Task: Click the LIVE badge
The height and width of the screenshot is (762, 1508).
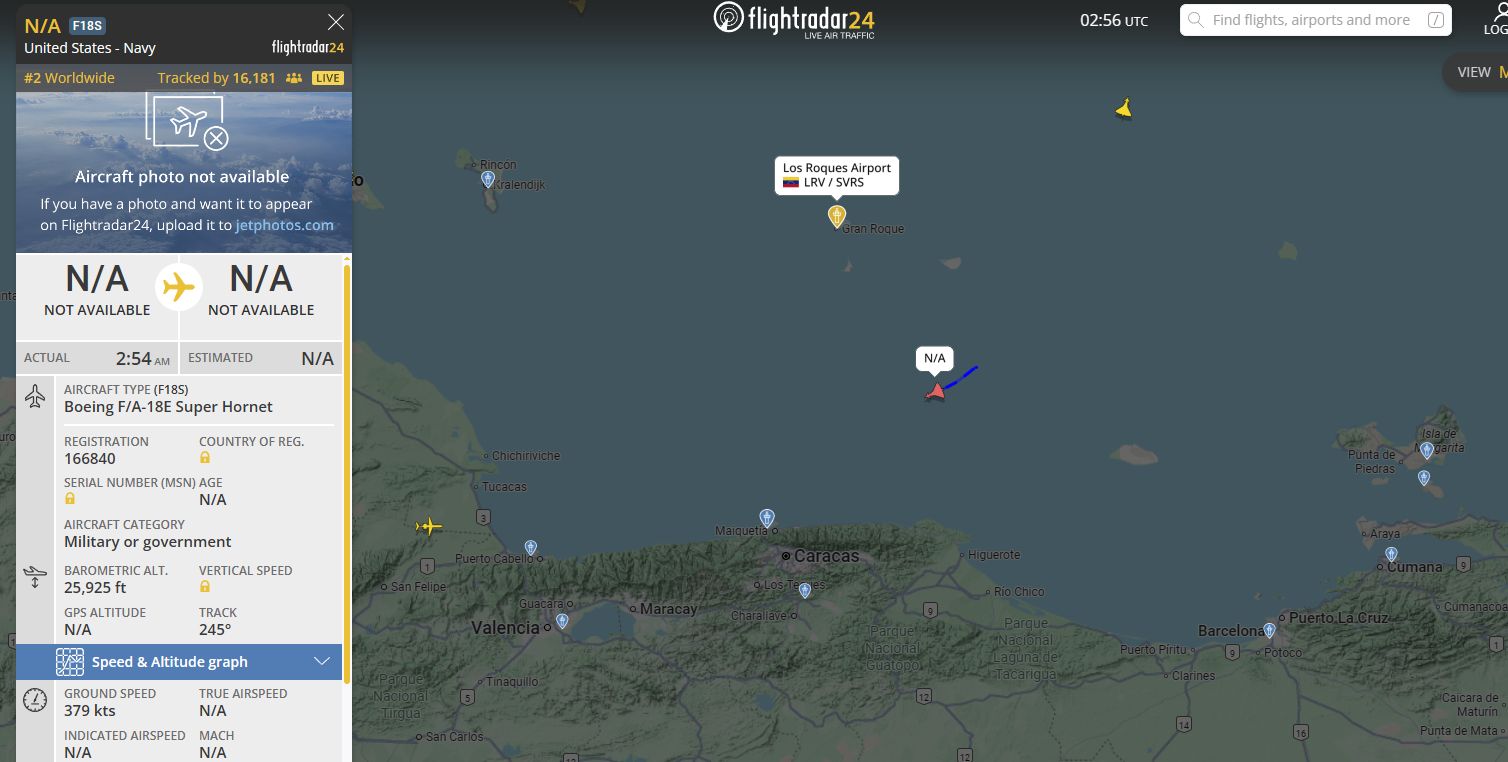Action: (x=327, y=78)
